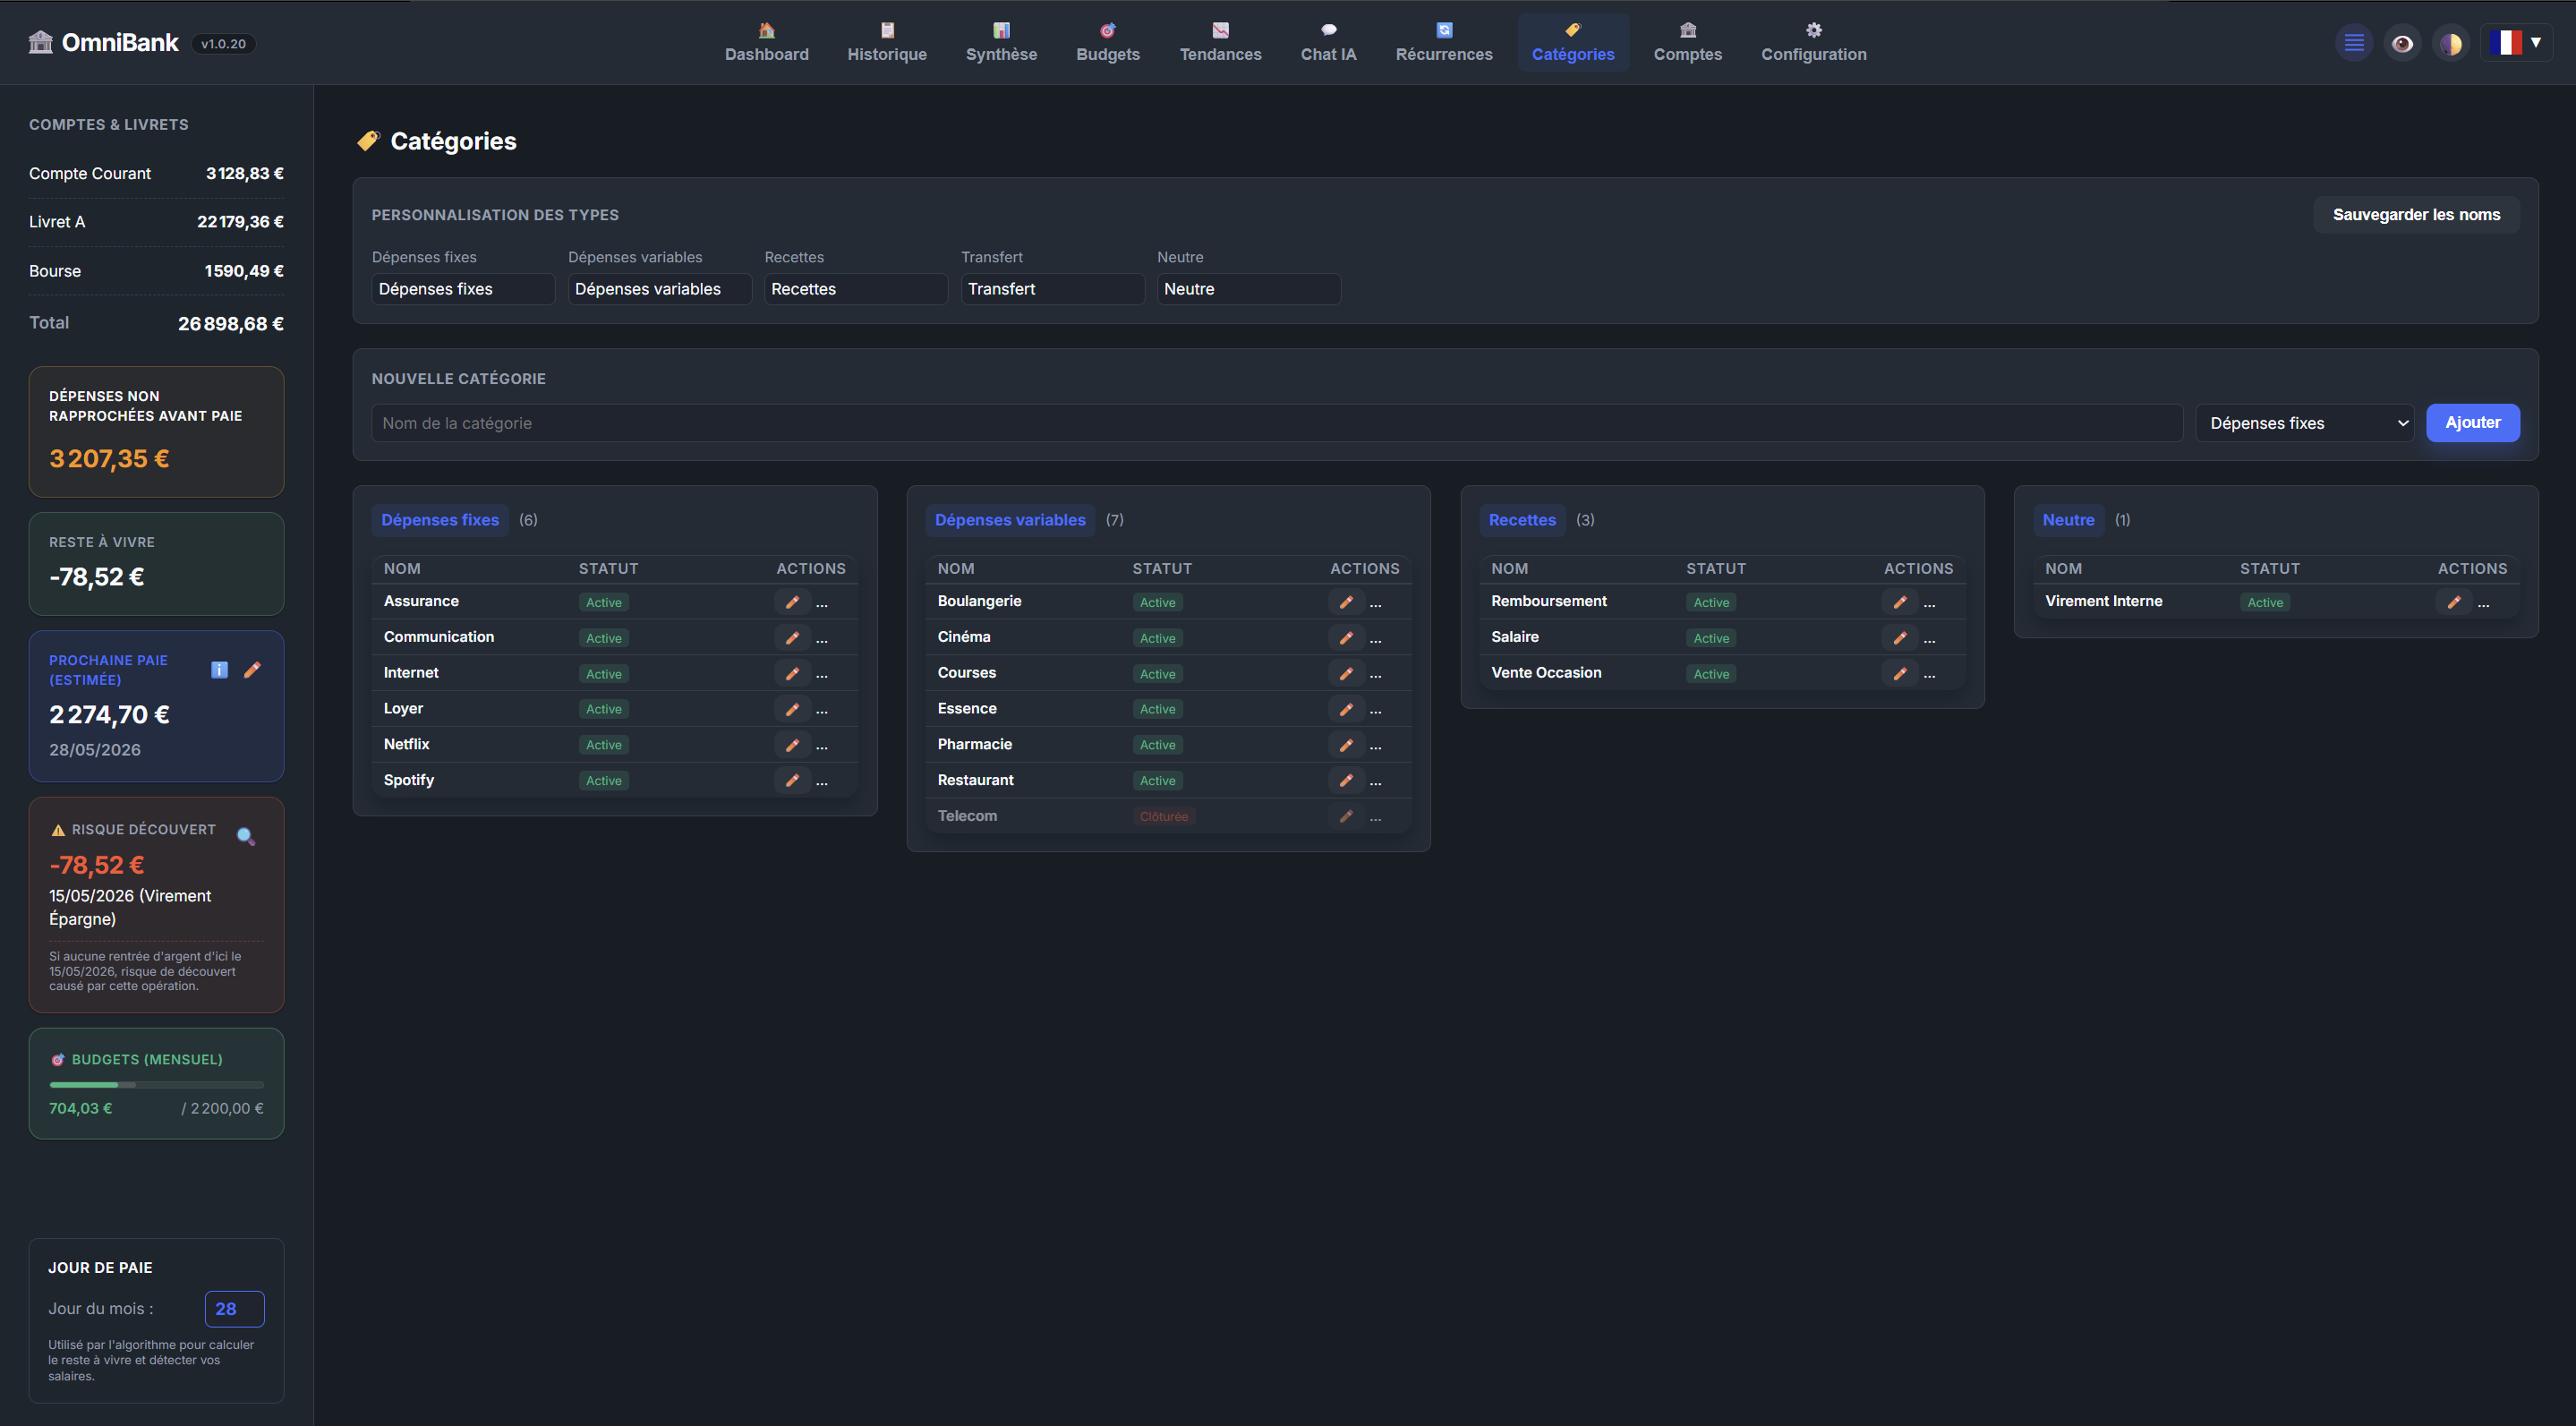Click the Ajouter button

tap(2472, 422)
